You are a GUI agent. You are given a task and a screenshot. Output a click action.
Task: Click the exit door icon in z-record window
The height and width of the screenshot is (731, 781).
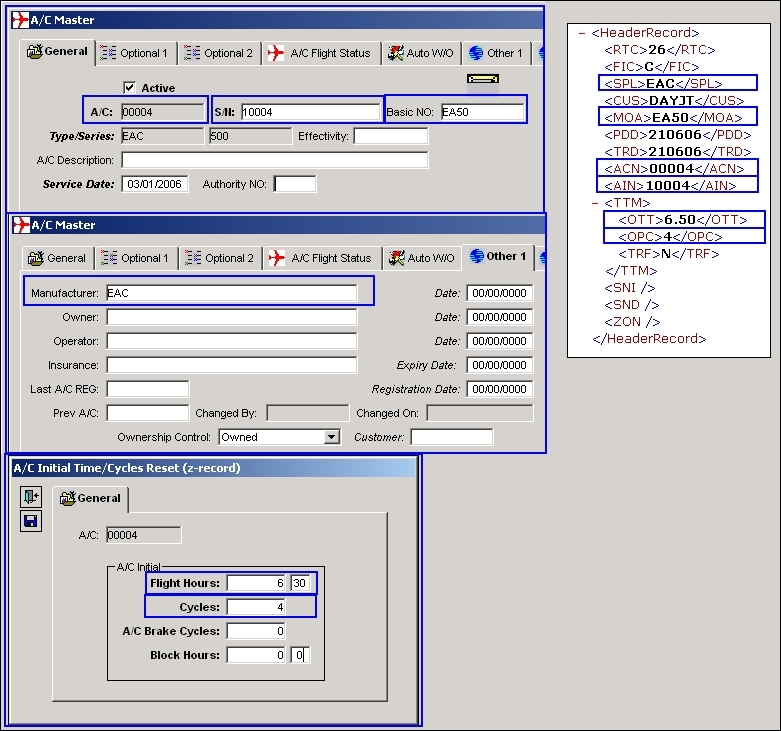click(31, 496)
